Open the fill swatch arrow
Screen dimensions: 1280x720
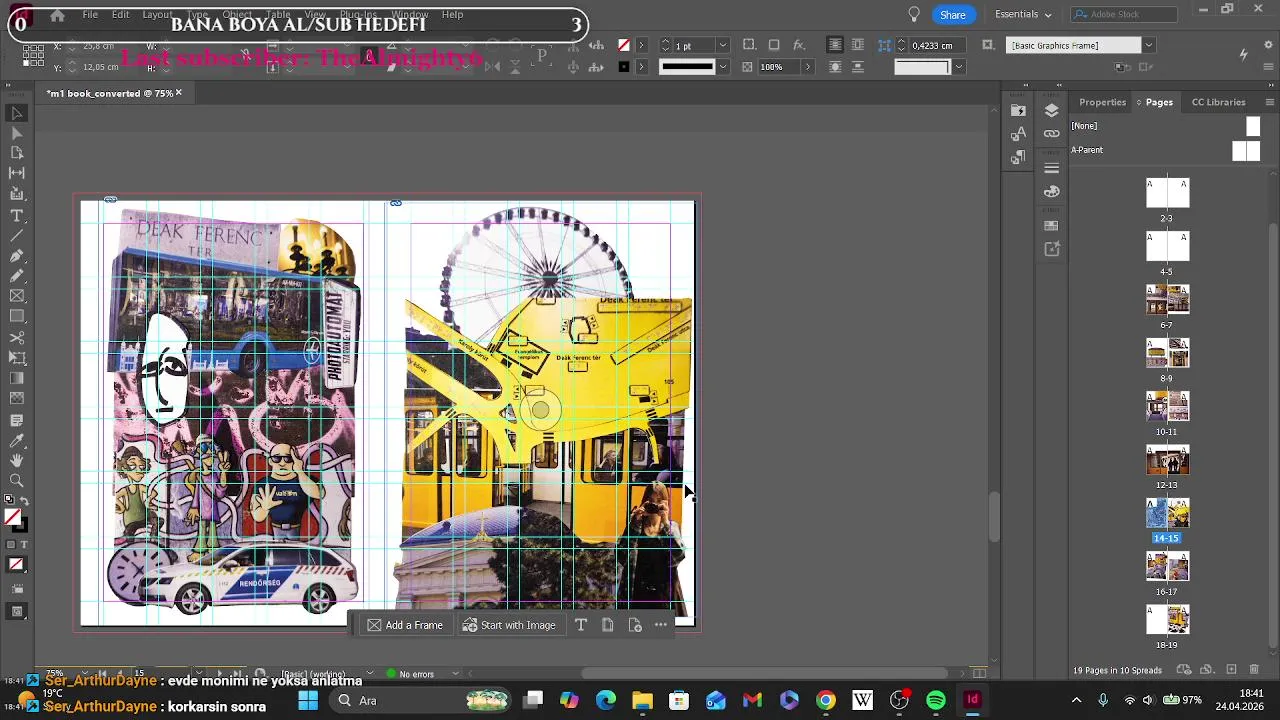click(641, 45)
